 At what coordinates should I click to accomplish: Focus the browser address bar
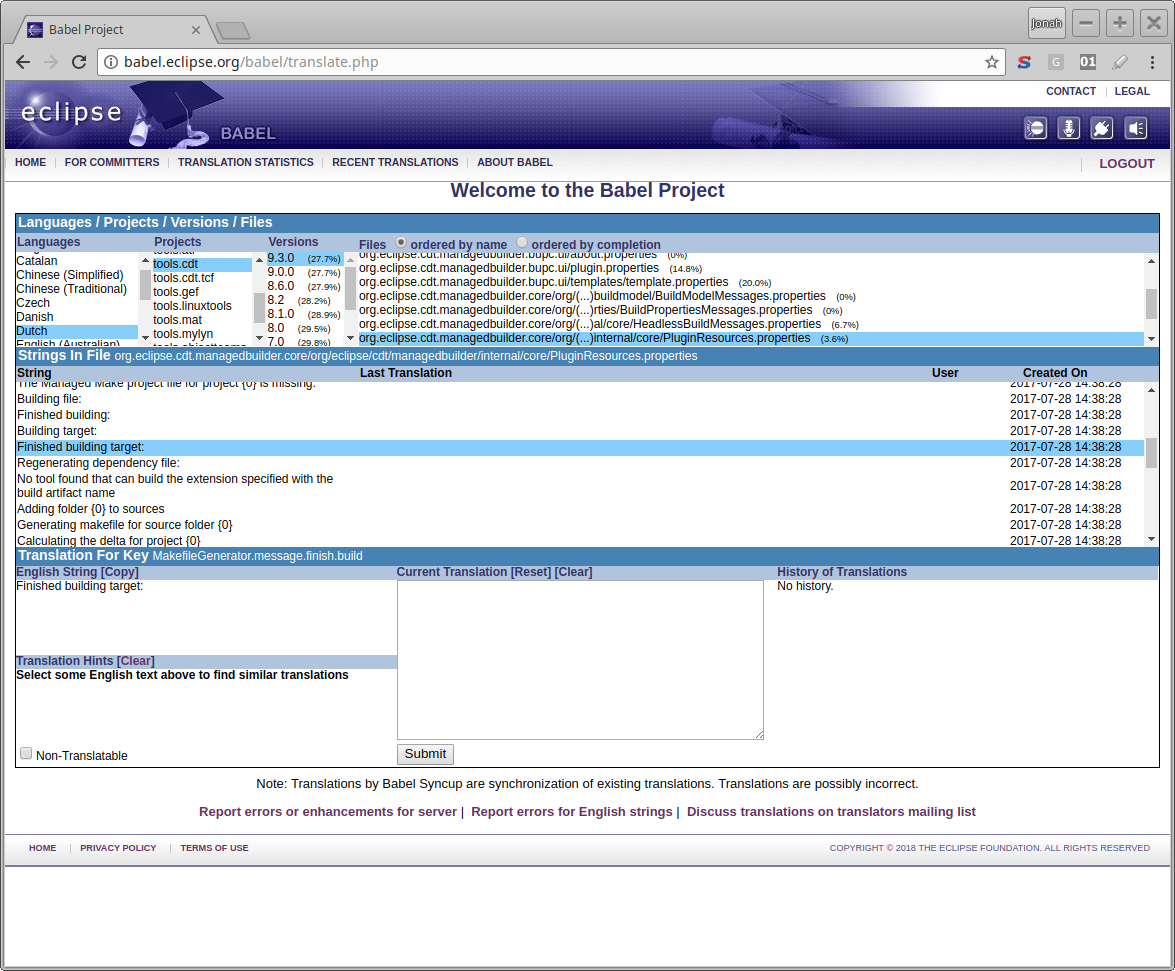551,62
